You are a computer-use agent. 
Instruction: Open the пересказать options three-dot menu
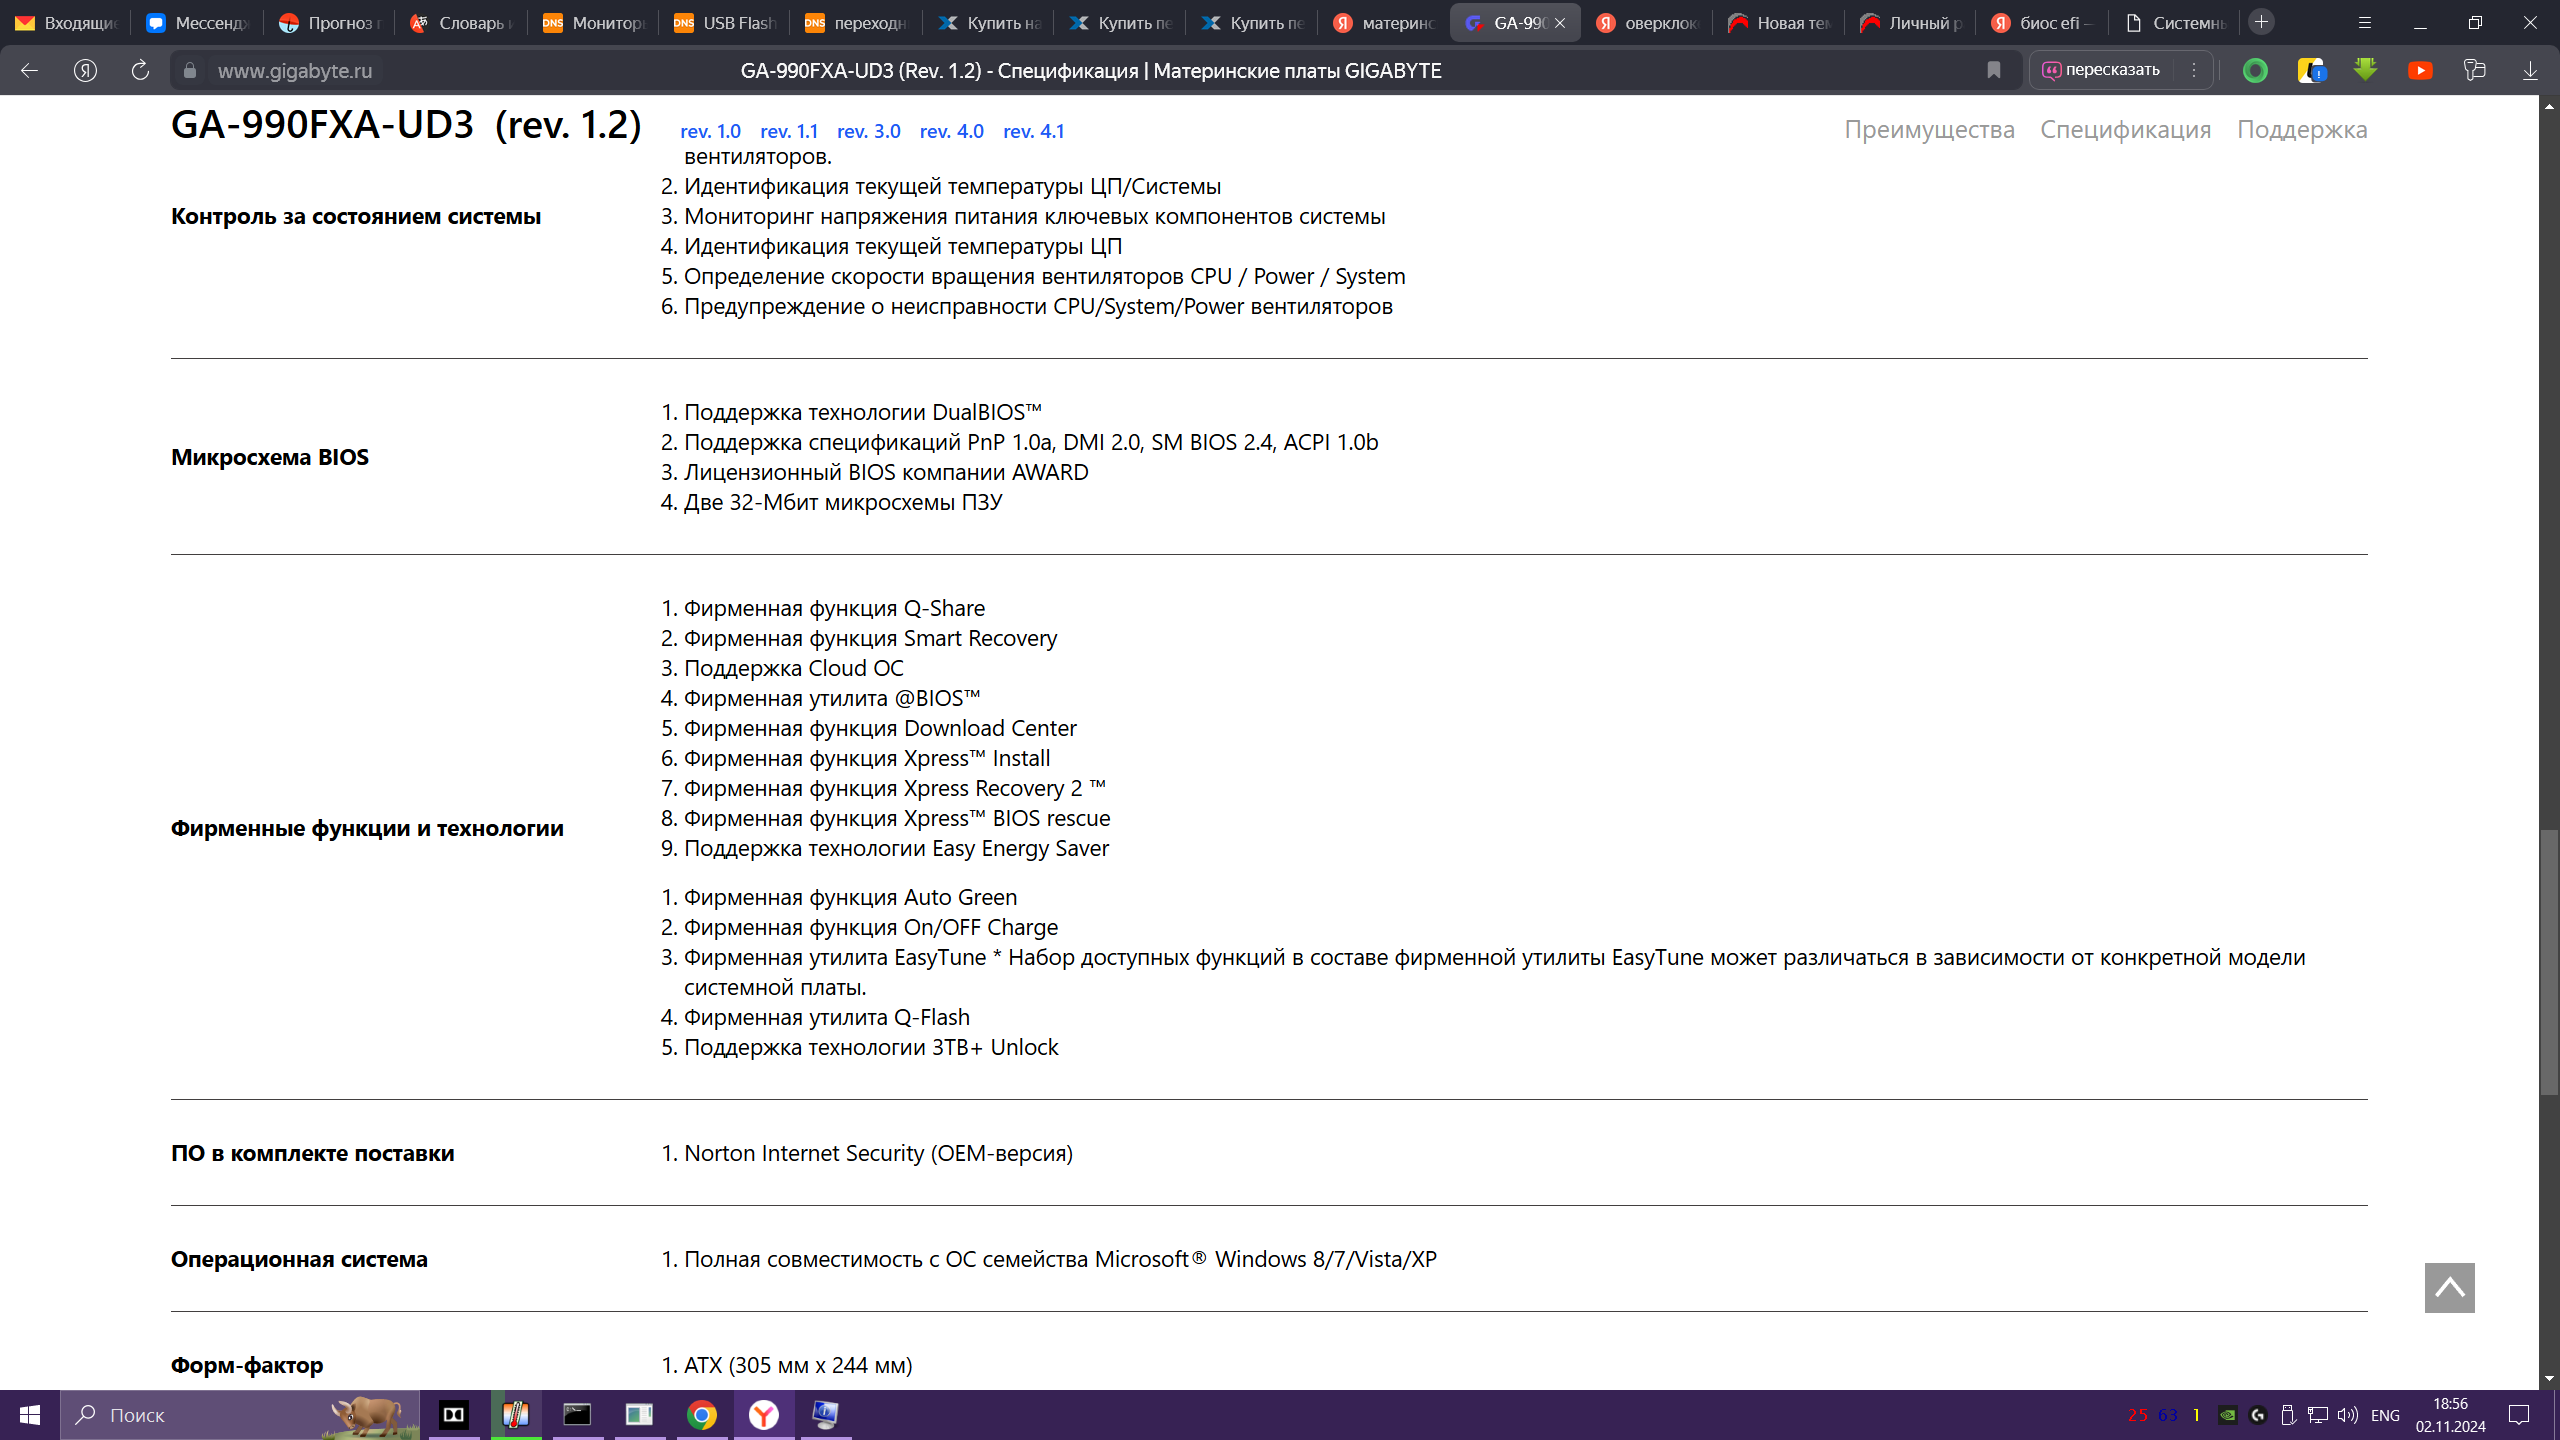pyautogui.click(x=2194, y=70)
